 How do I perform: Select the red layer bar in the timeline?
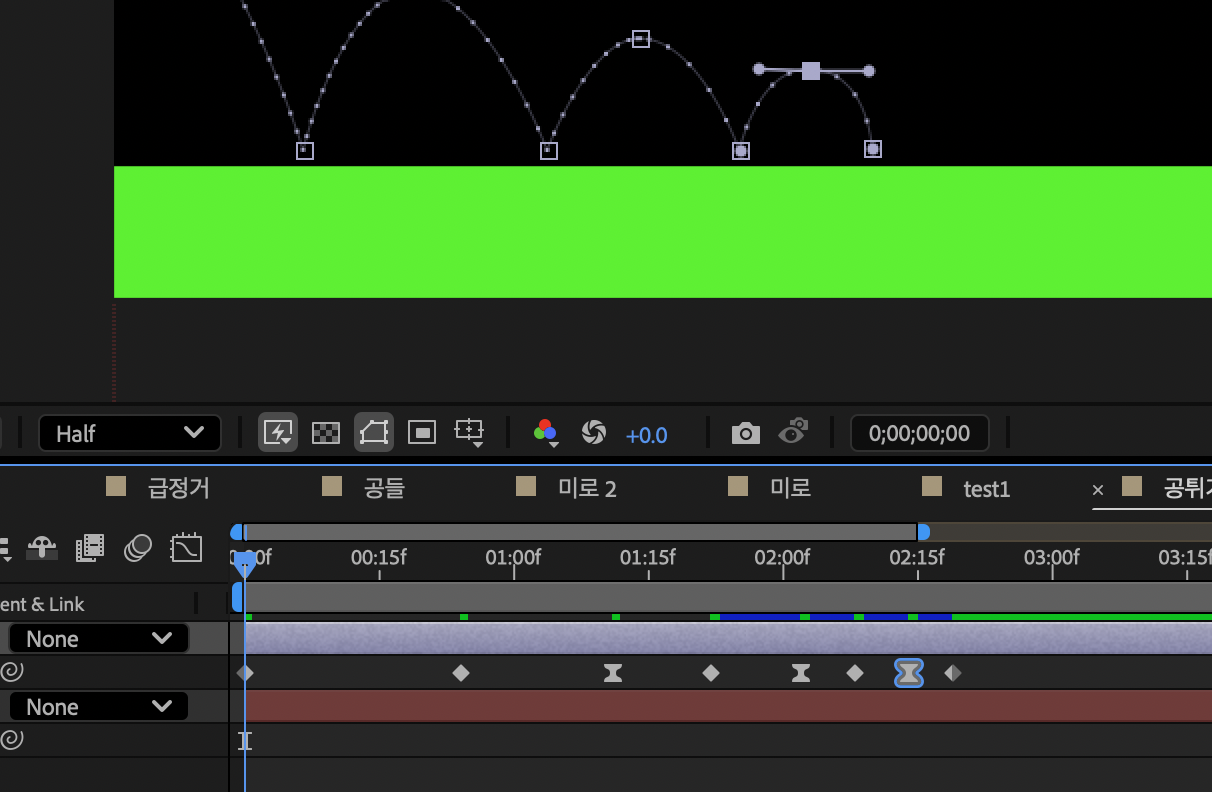[728, 706]
